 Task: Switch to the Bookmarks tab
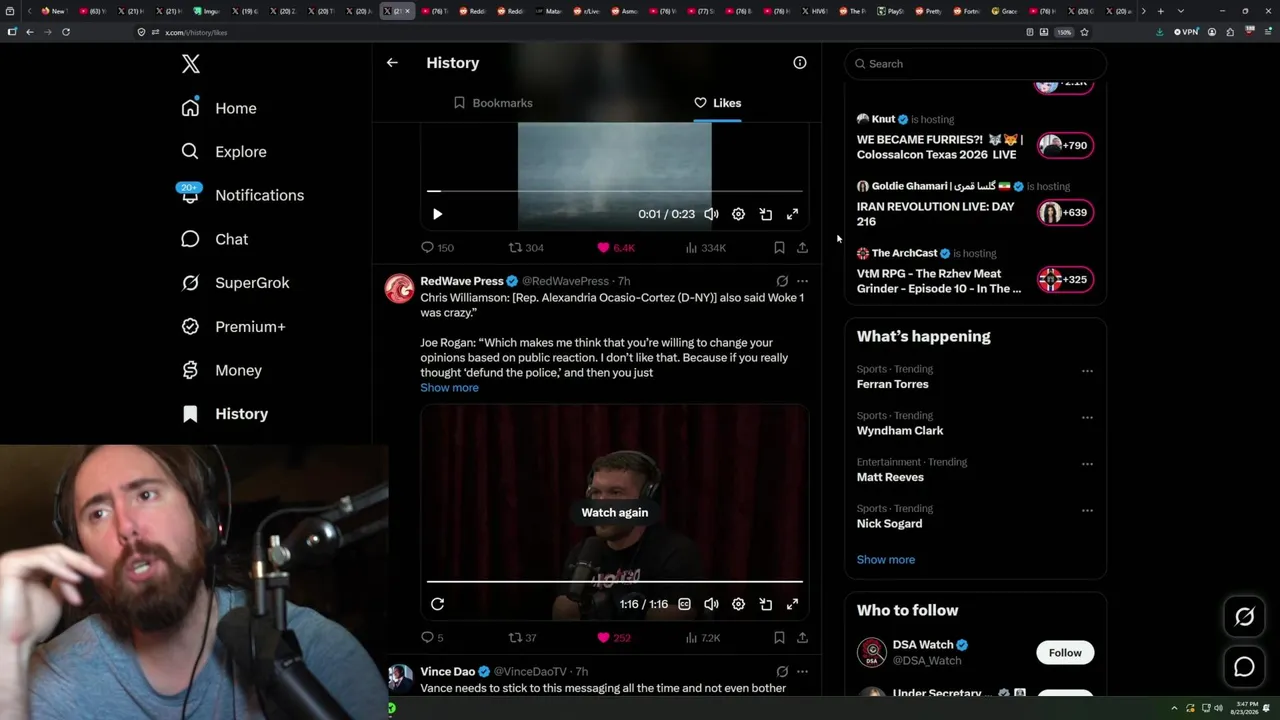tap(493, 103)
